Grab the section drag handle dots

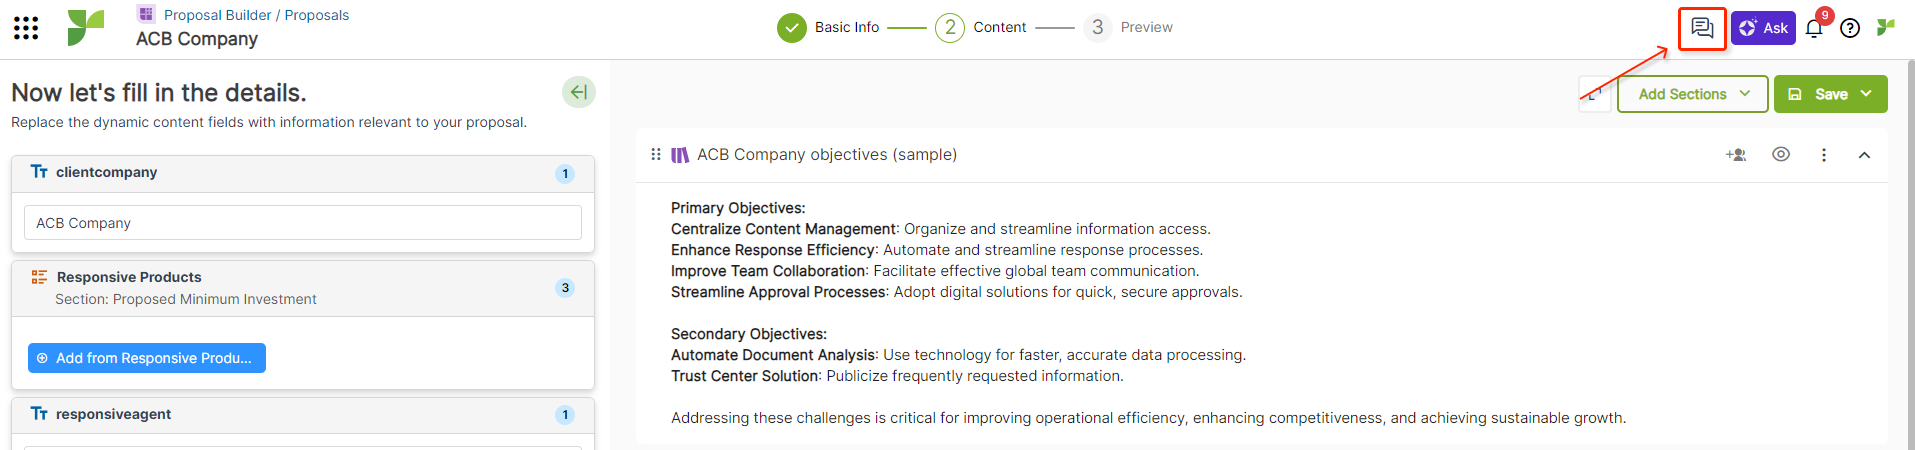[656, 154]
